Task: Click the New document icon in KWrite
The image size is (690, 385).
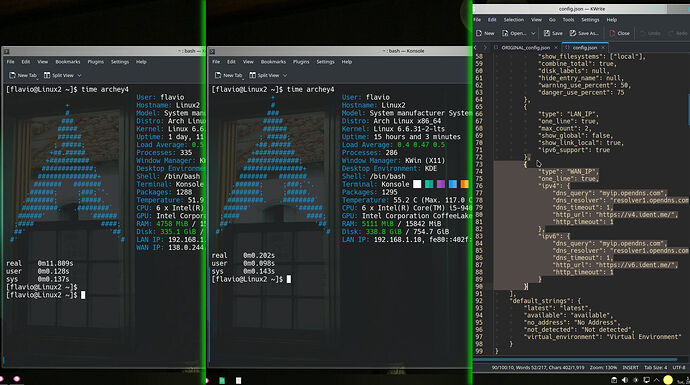Action: coord(479,33)
